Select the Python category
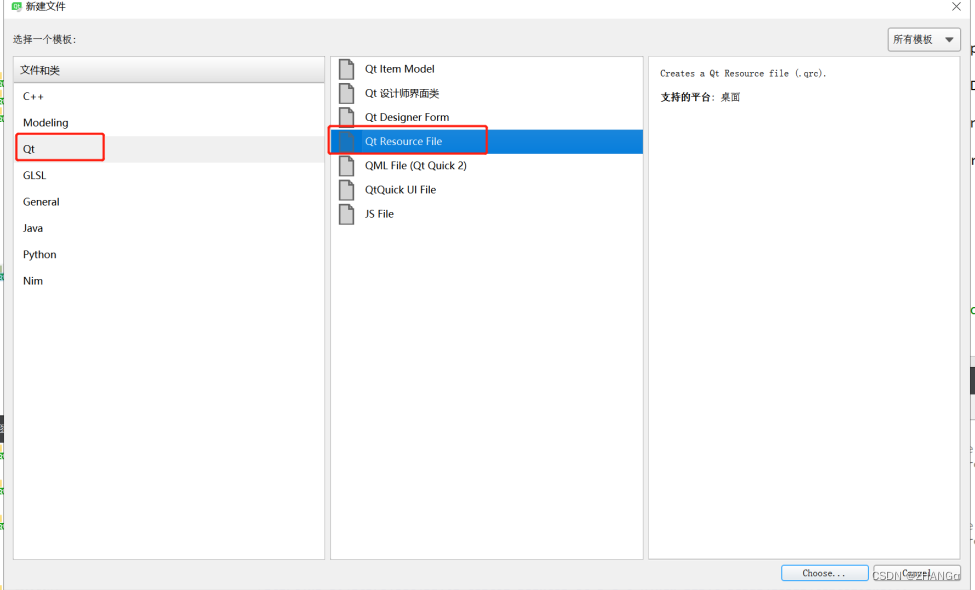This screenshot has width=975, height=590. click(169, 254)
